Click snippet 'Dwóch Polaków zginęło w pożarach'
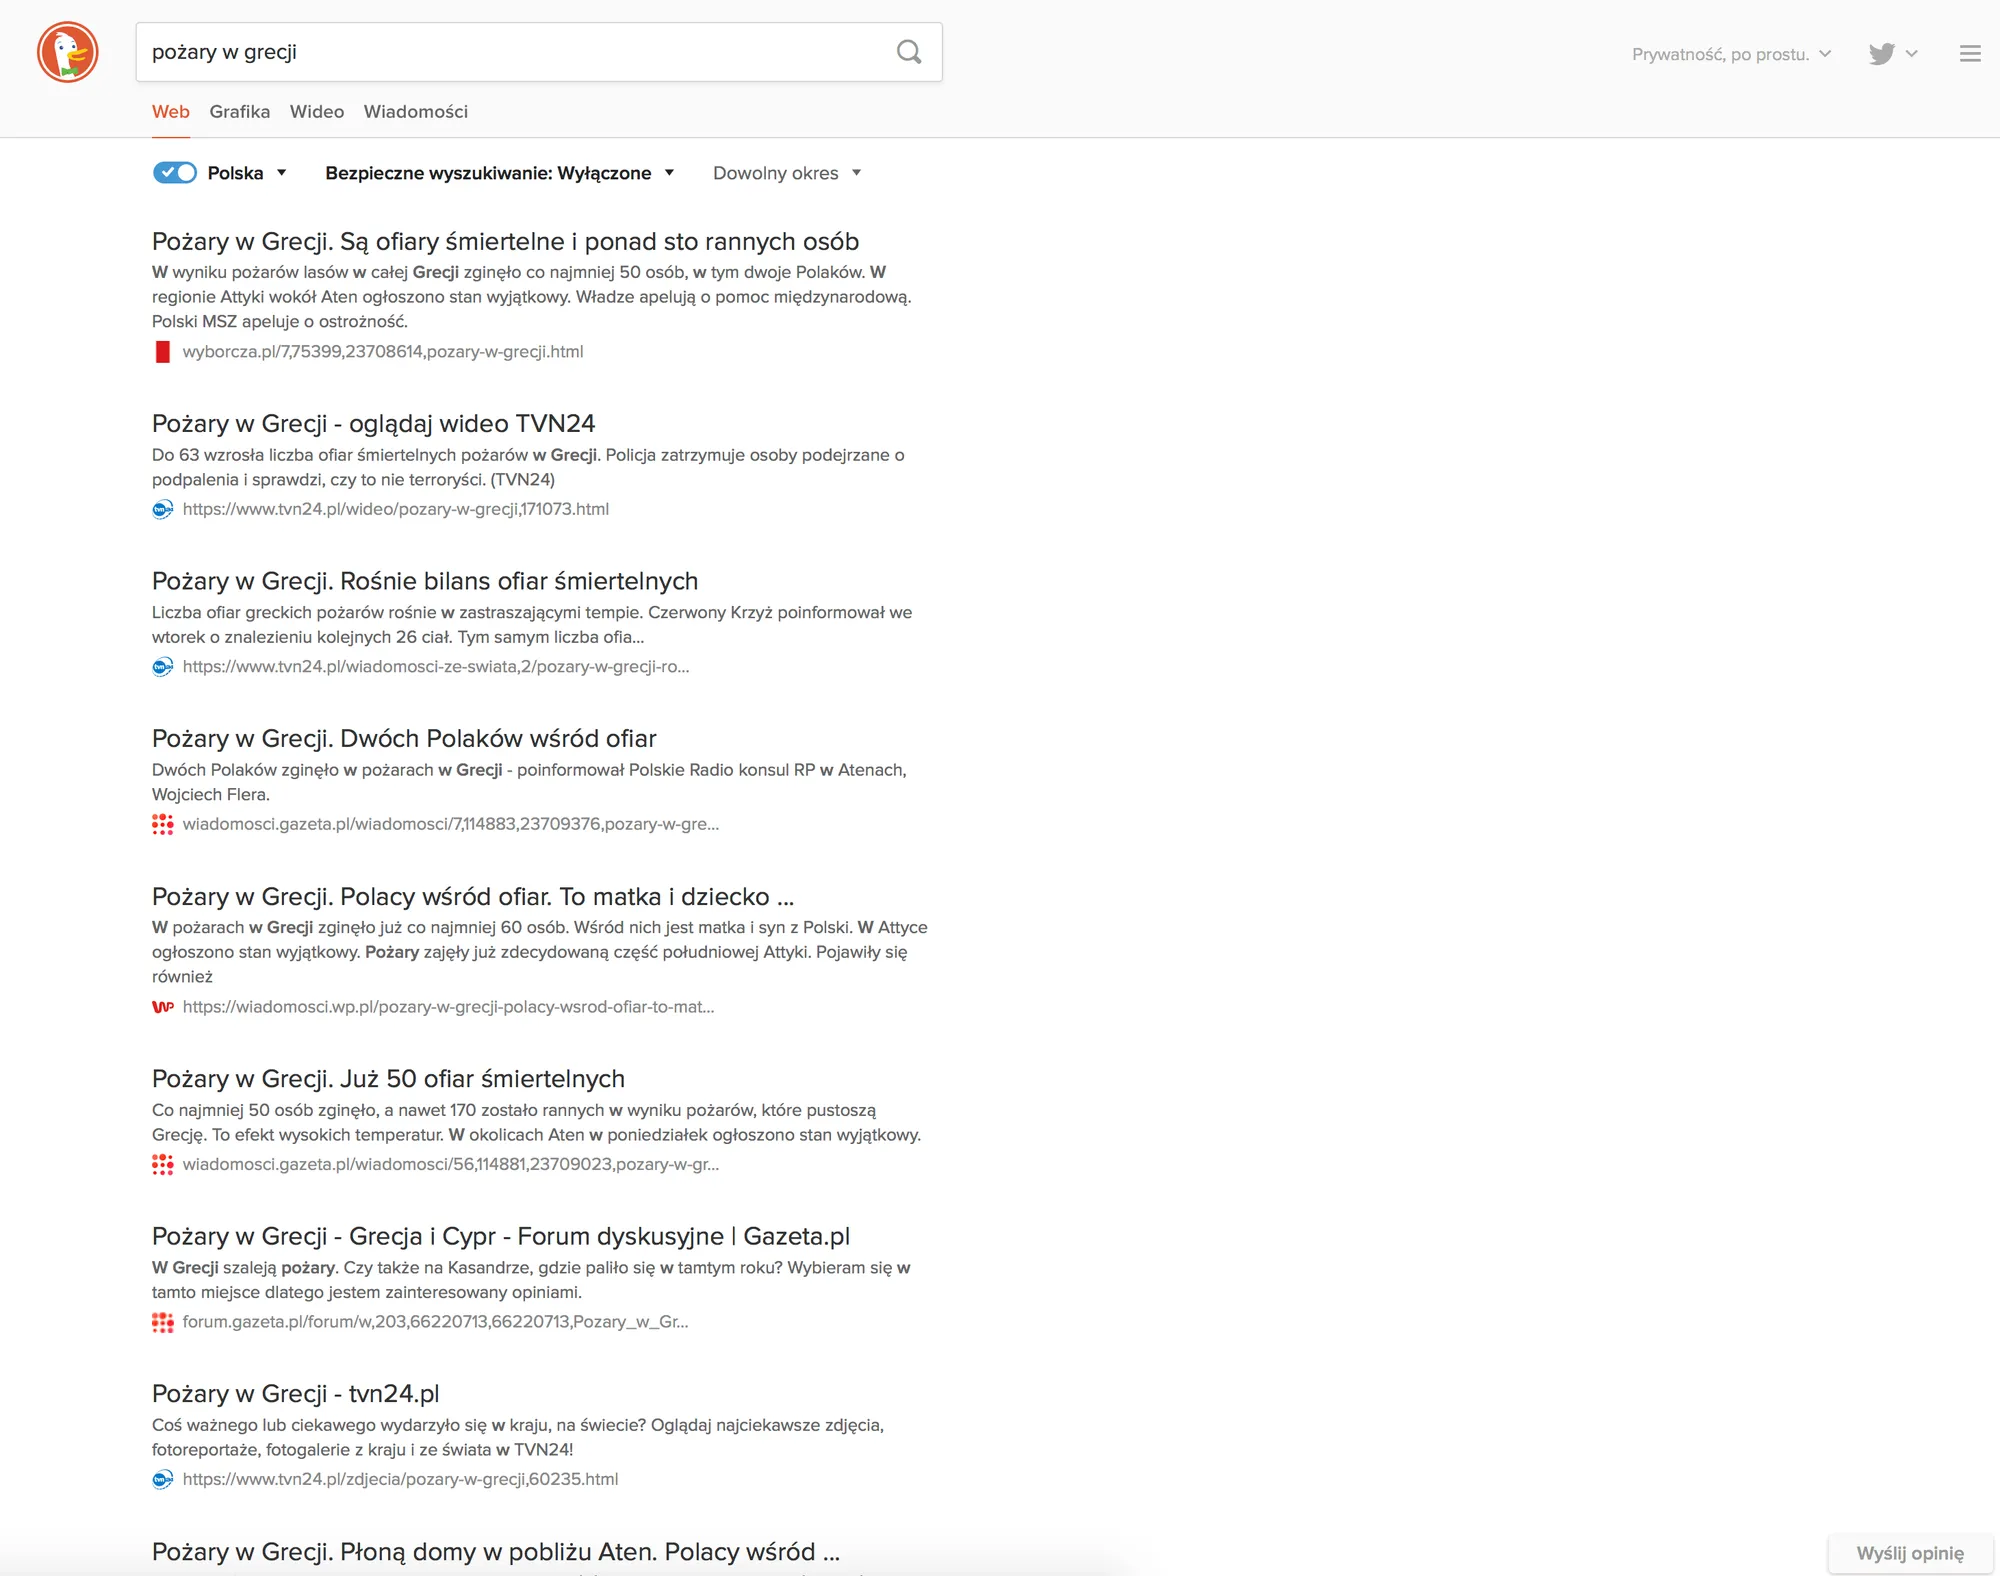 pos(529,782)
